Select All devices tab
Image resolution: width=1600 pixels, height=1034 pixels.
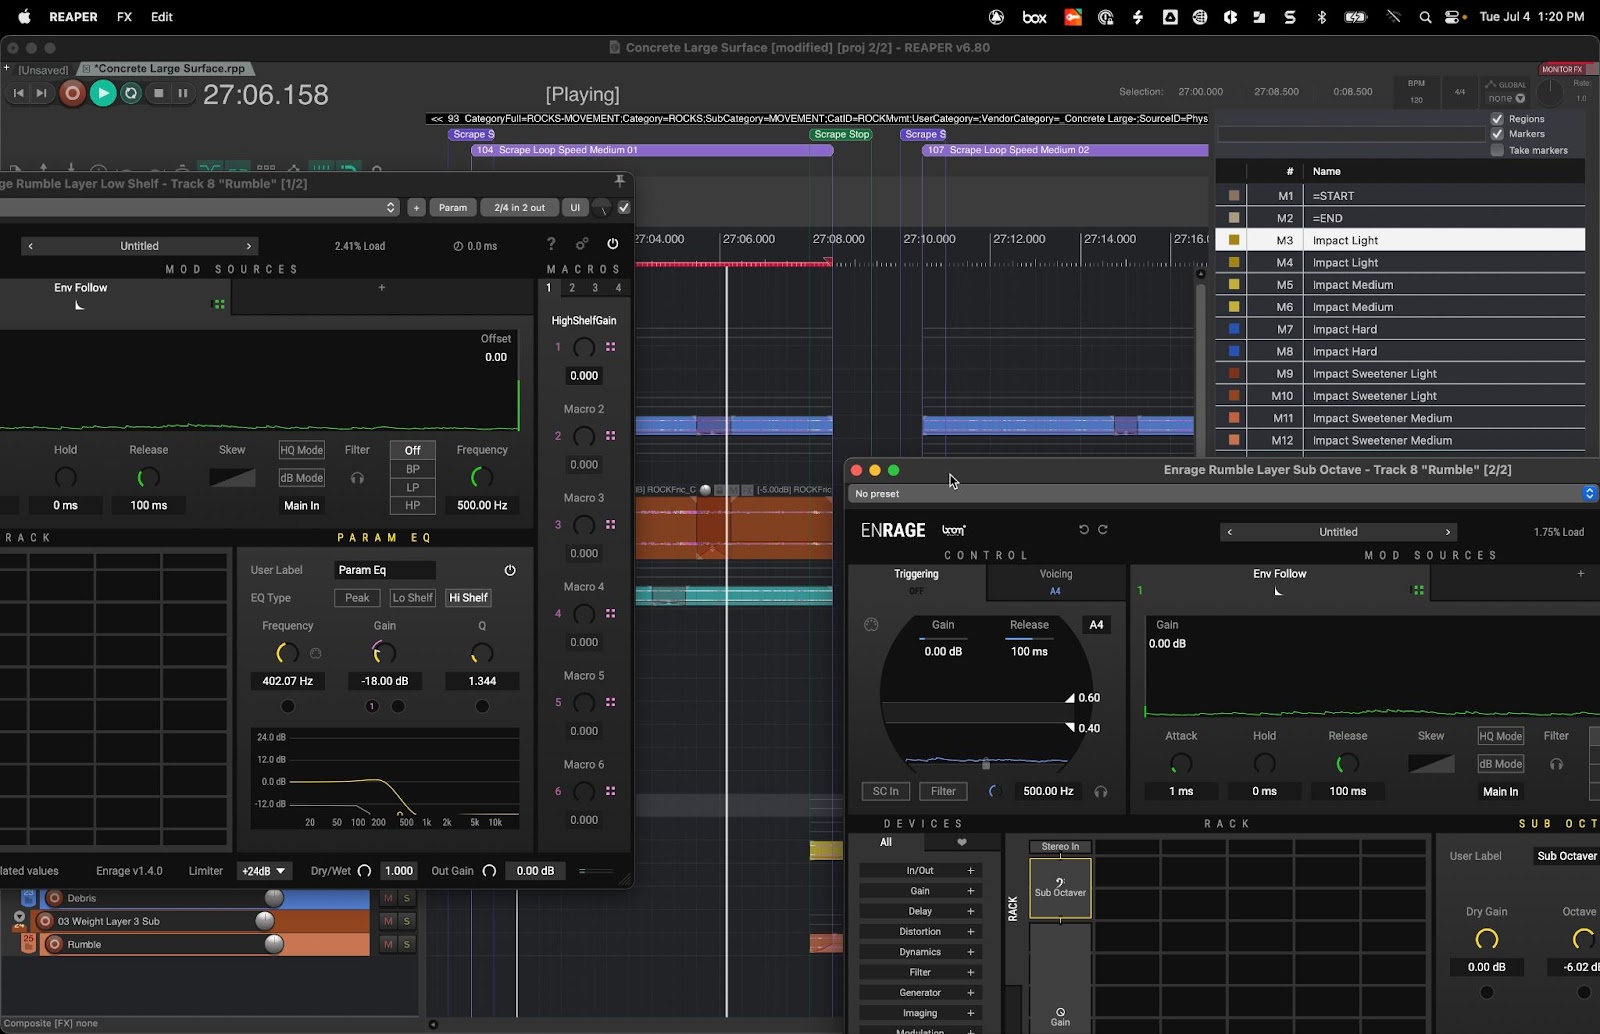coord(885,842)
